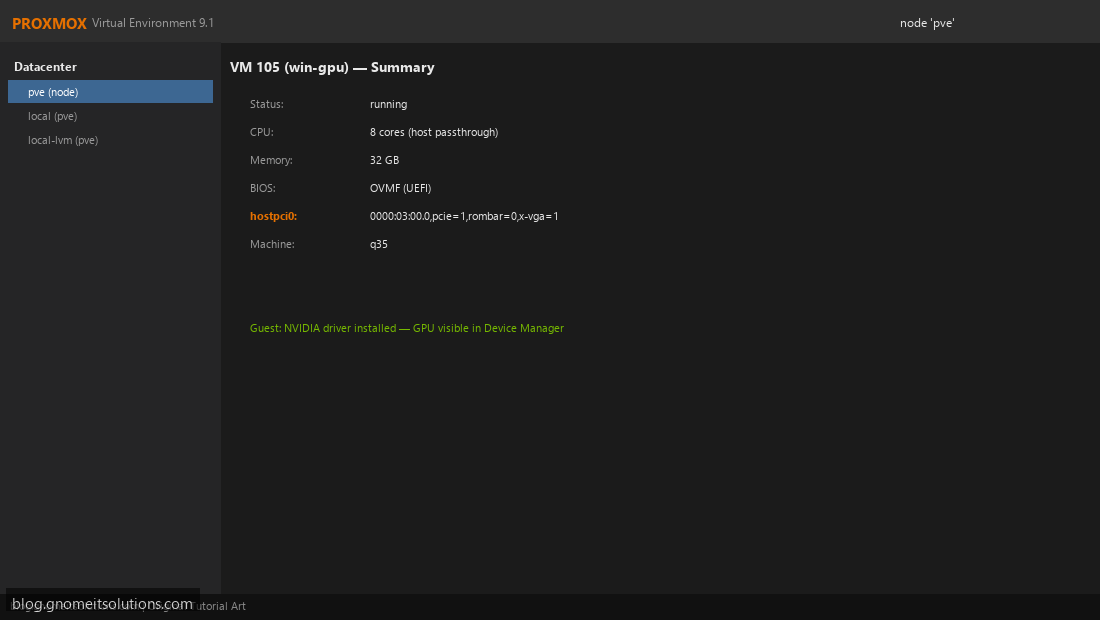Click the Machine label
This screenshot has height=620, width=1100.
(x=272, y=244)
